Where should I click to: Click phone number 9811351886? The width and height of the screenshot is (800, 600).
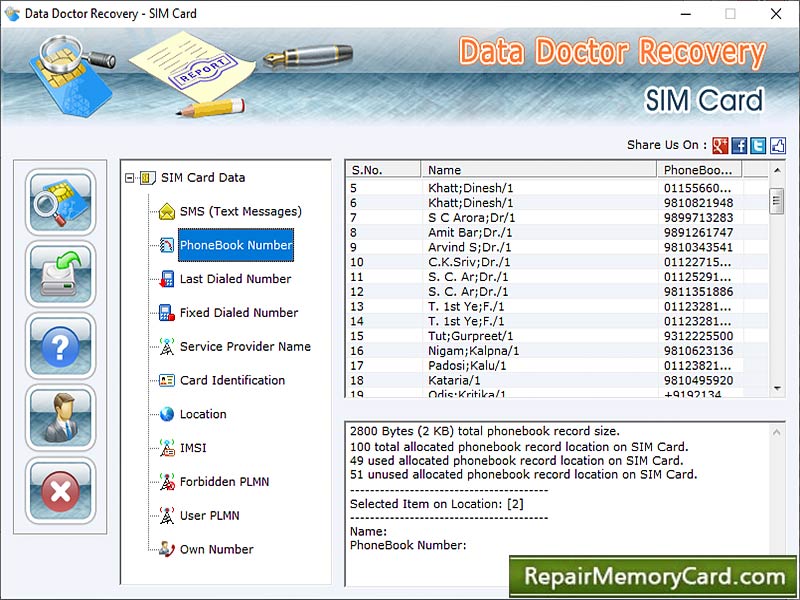[698, 292]
